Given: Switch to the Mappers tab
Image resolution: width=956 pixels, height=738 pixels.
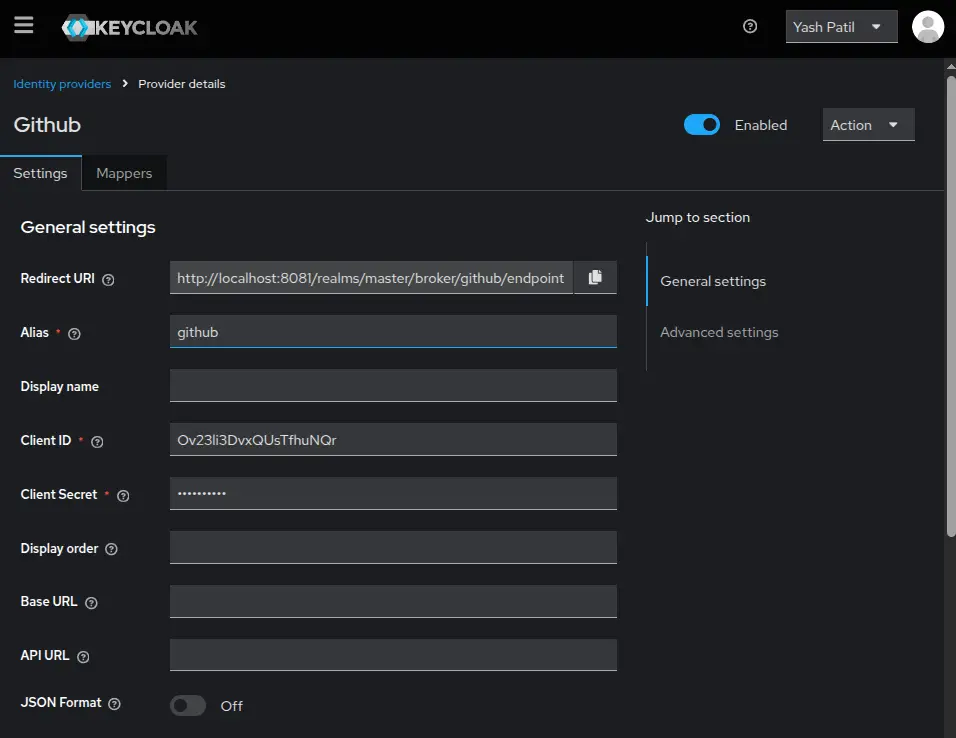Looking at the screenshot, I should 123,172.
